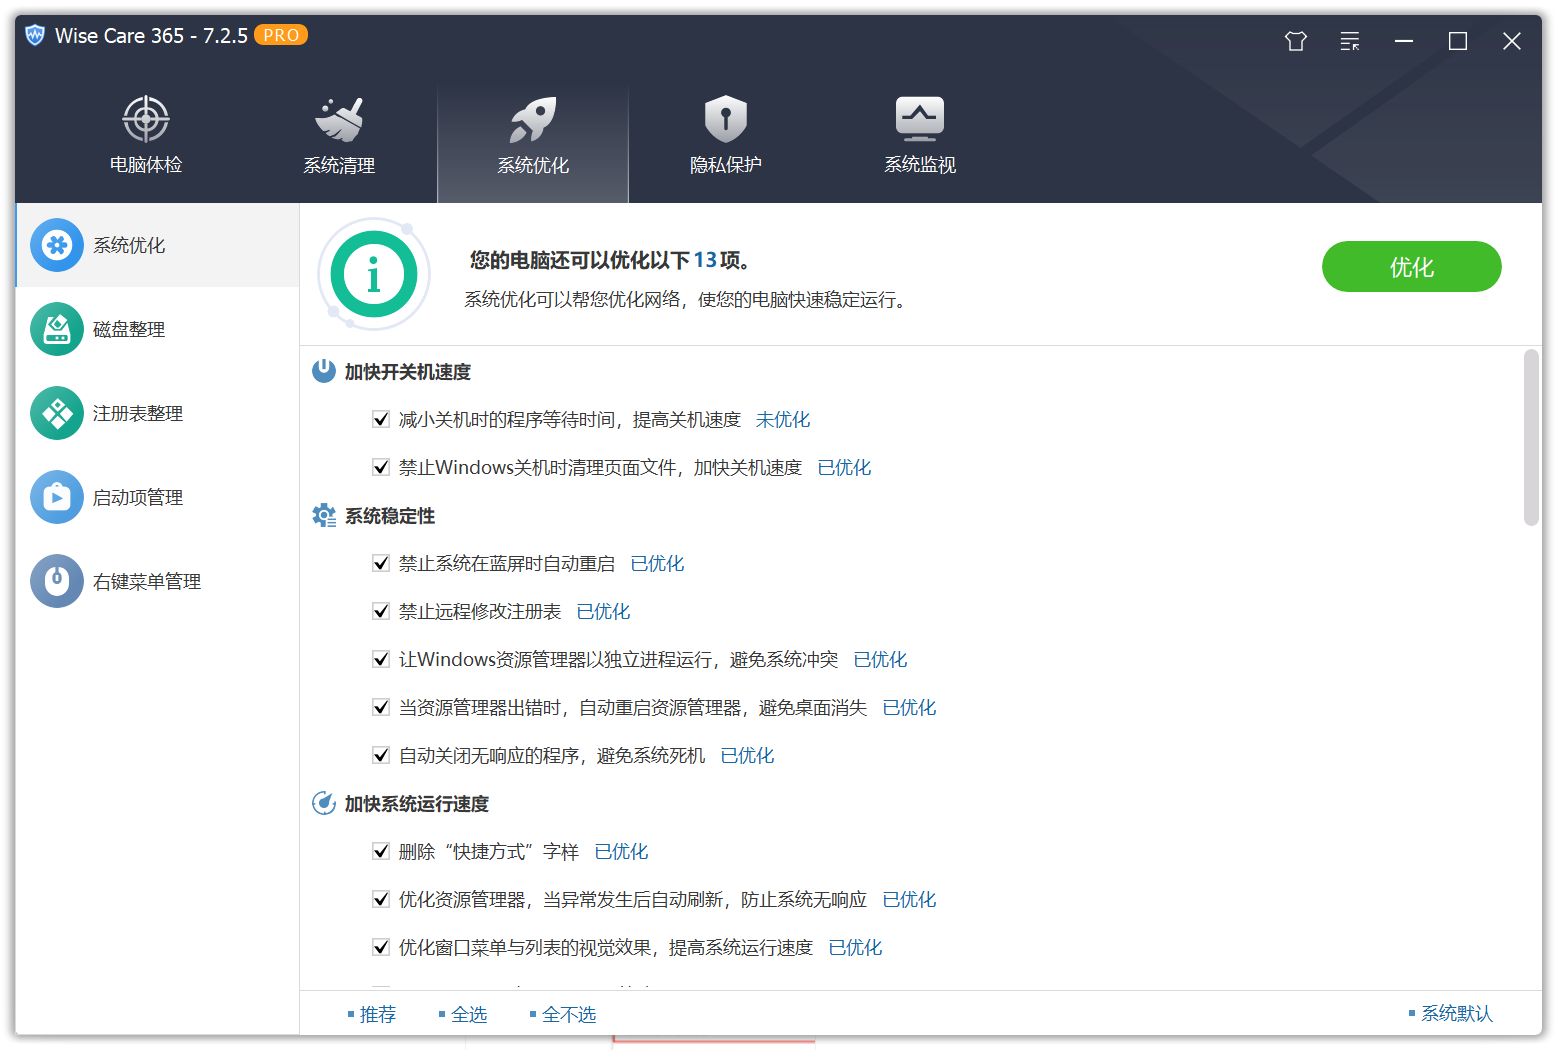The image size is (1557, 1050).
Task: Click 已优化 next to 删除“快捷方式”字样
Action: coord(622,851)
